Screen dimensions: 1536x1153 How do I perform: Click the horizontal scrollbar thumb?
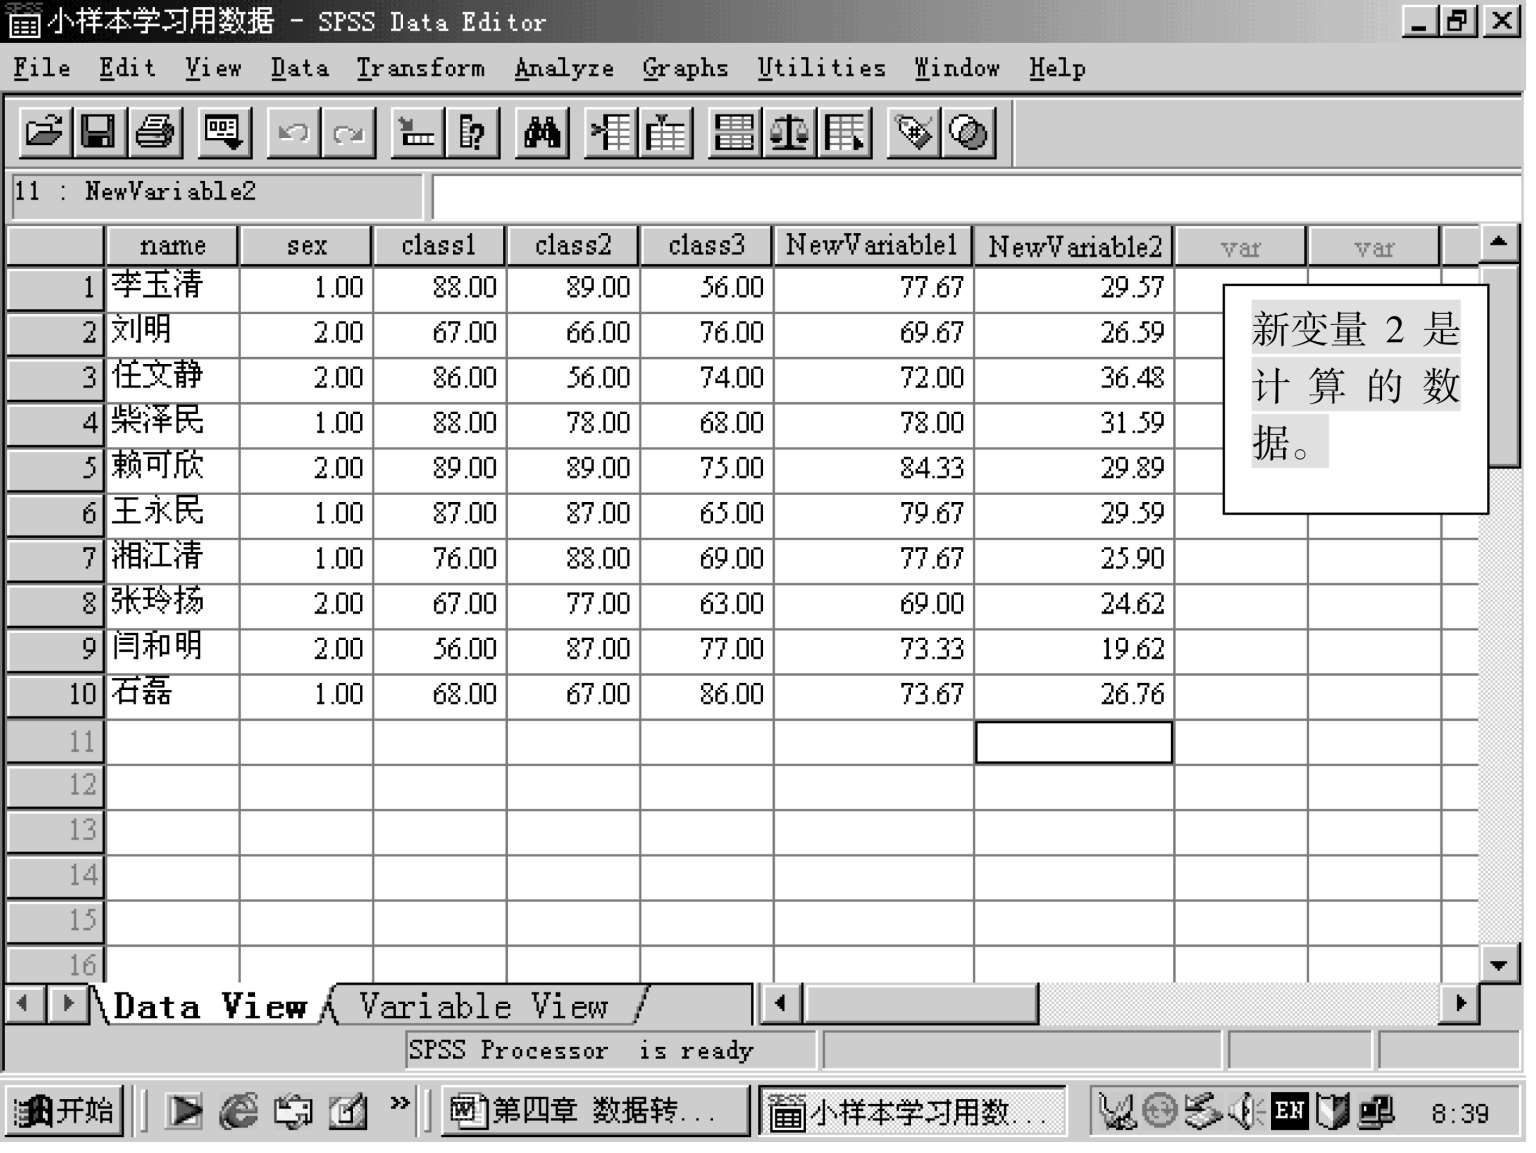click(x=920, y=1003)
